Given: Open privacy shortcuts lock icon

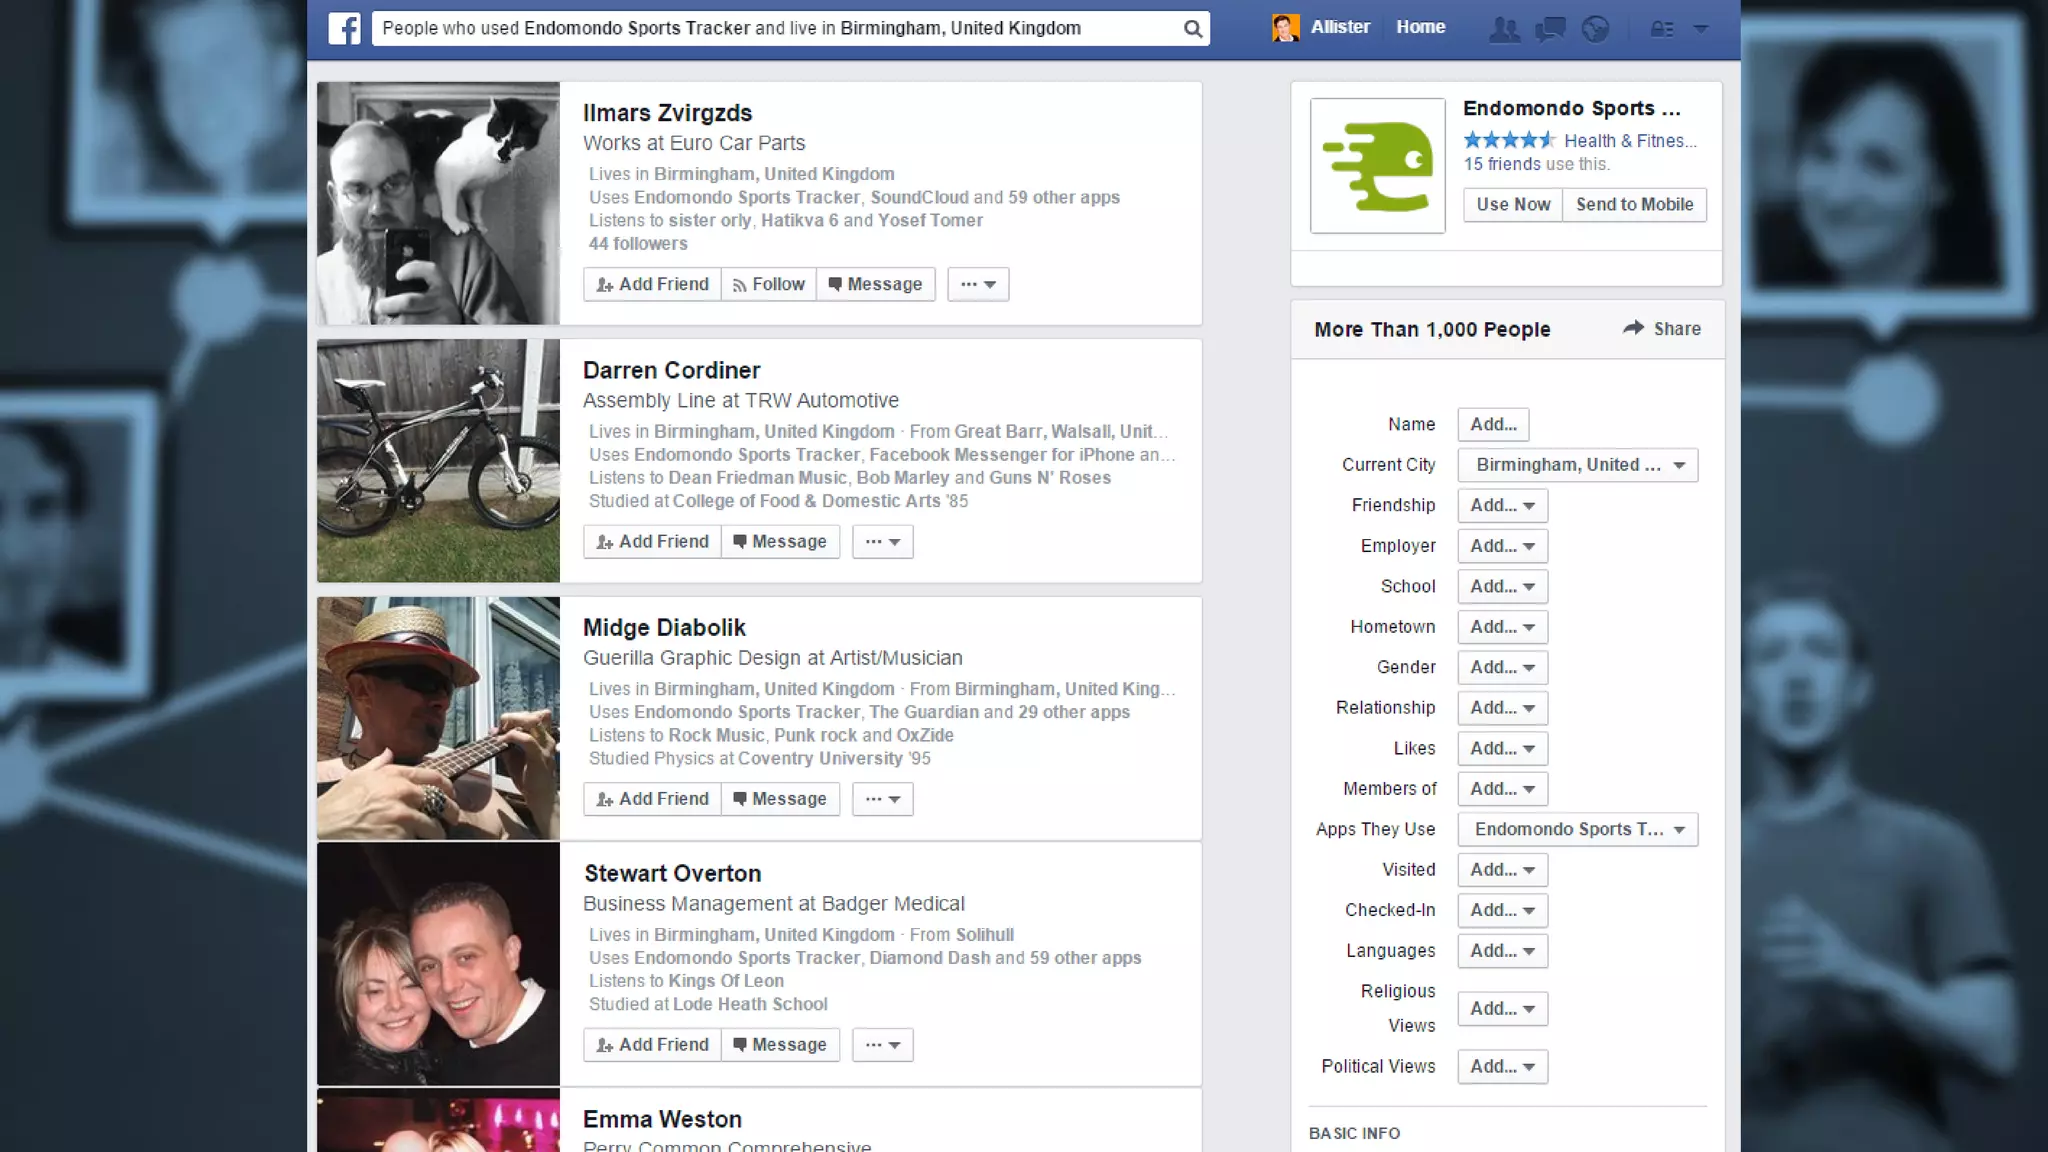Looking at the screenshot, I should (1661, 29).
